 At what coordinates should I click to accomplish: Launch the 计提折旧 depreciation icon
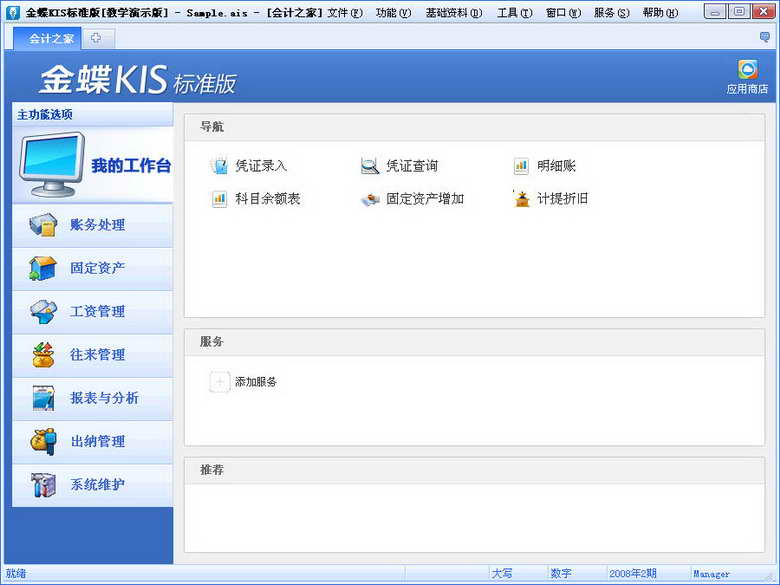pos(521,199)
